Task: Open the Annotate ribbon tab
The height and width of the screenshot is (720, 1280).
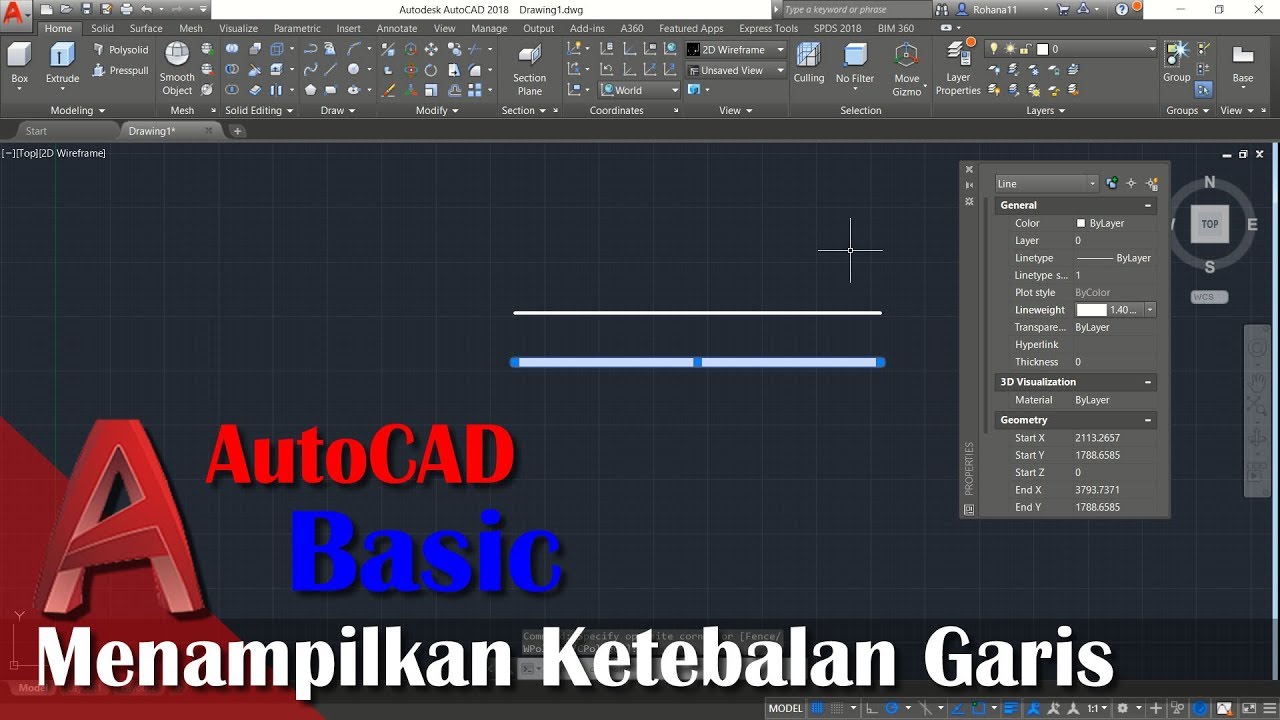Action: [397, 29]
